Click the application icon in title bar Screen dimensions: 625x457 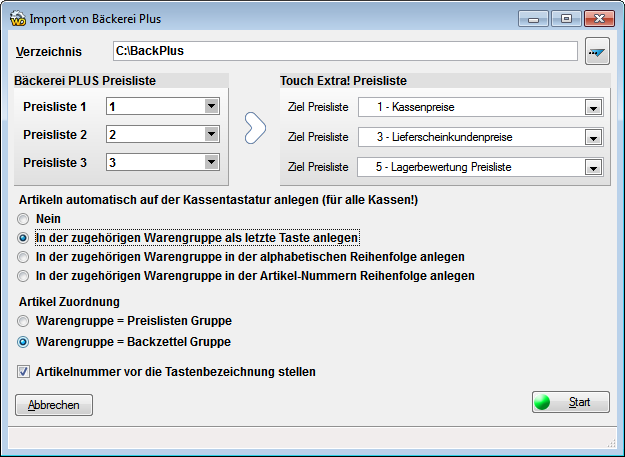(x=18, y=19)
